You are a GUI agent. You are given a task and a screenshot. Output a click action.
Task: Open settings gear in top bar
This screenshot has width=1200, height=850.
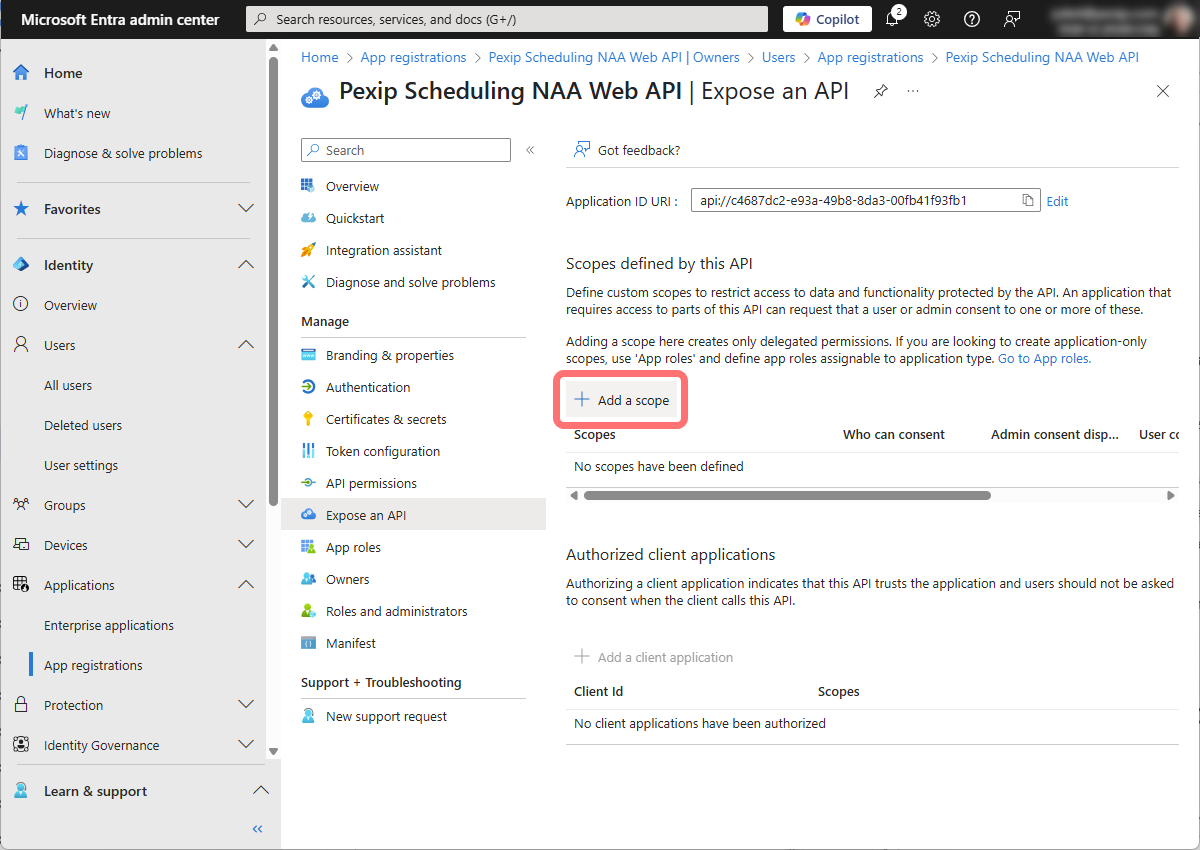pyautogui.click(x=932, y=19)
